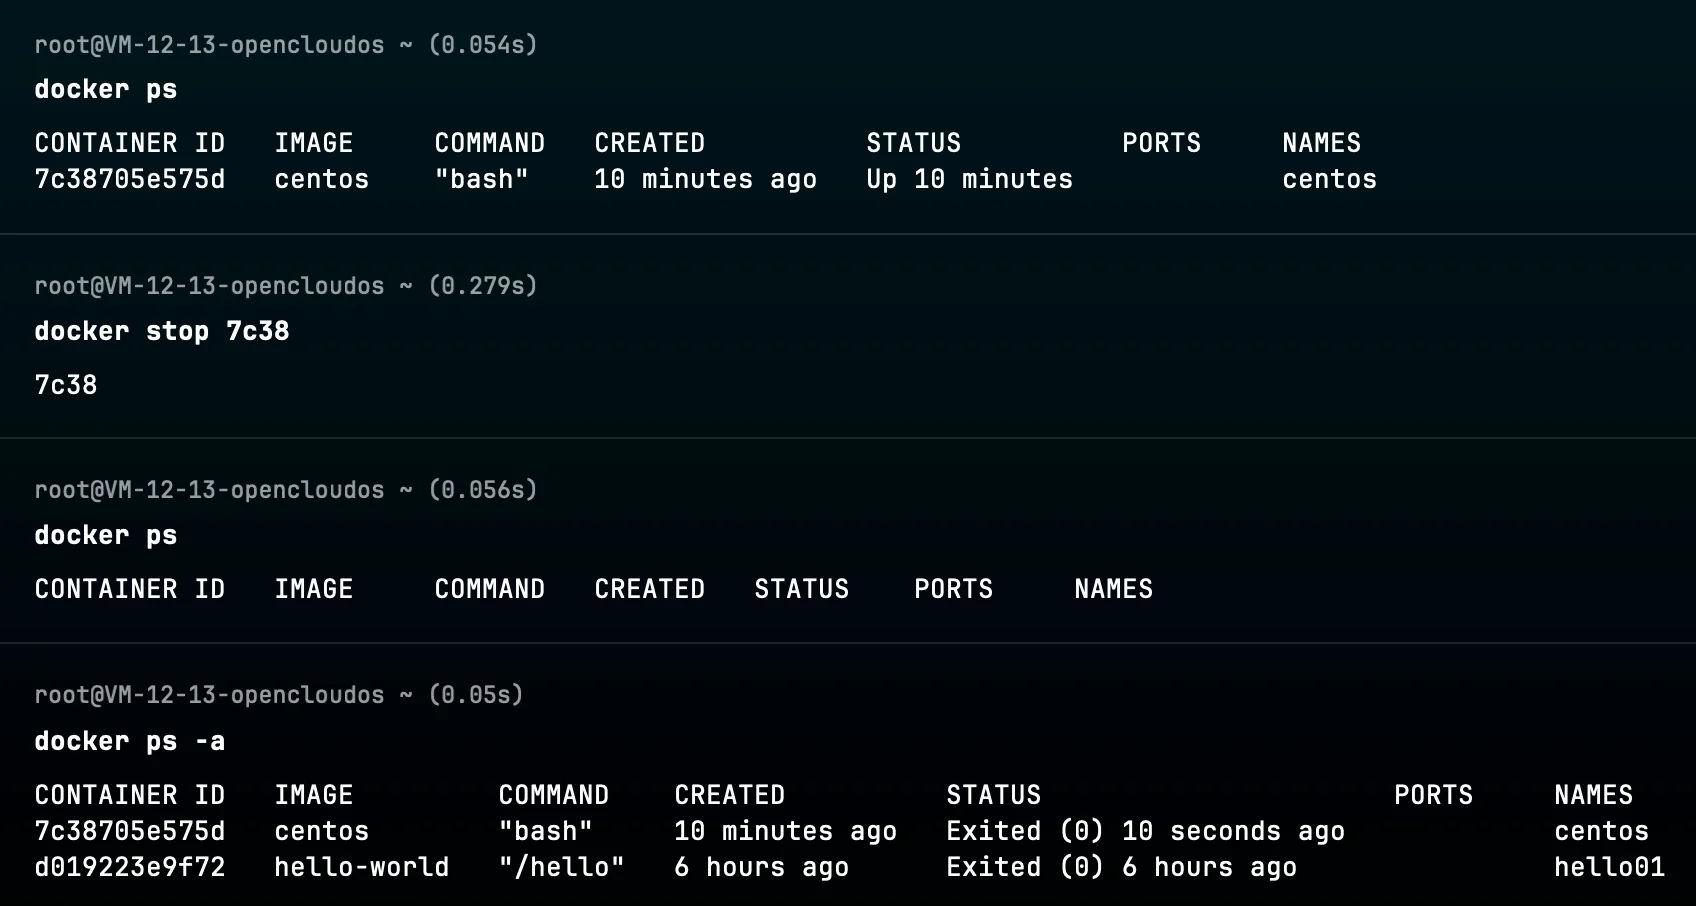
Task: Click the PORTS header in docker ps -a output
Action: 1432,795
